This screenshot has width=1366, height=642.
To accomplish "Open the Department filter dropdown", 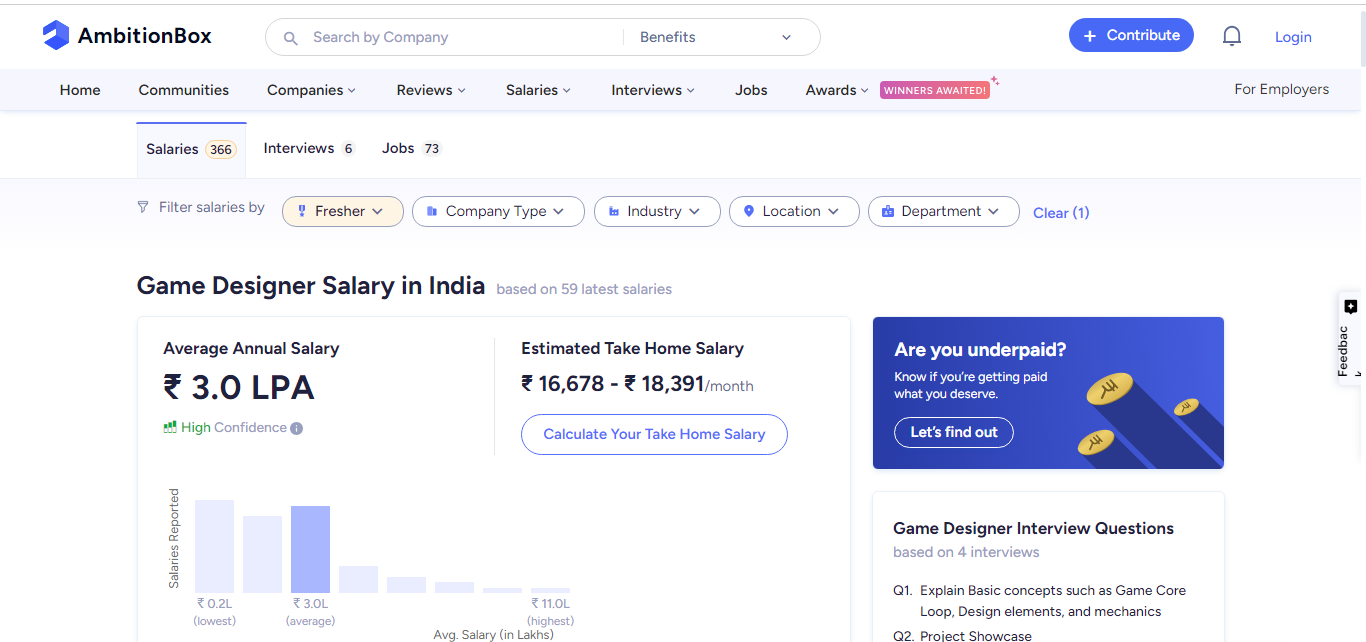I will pos(943,211).
